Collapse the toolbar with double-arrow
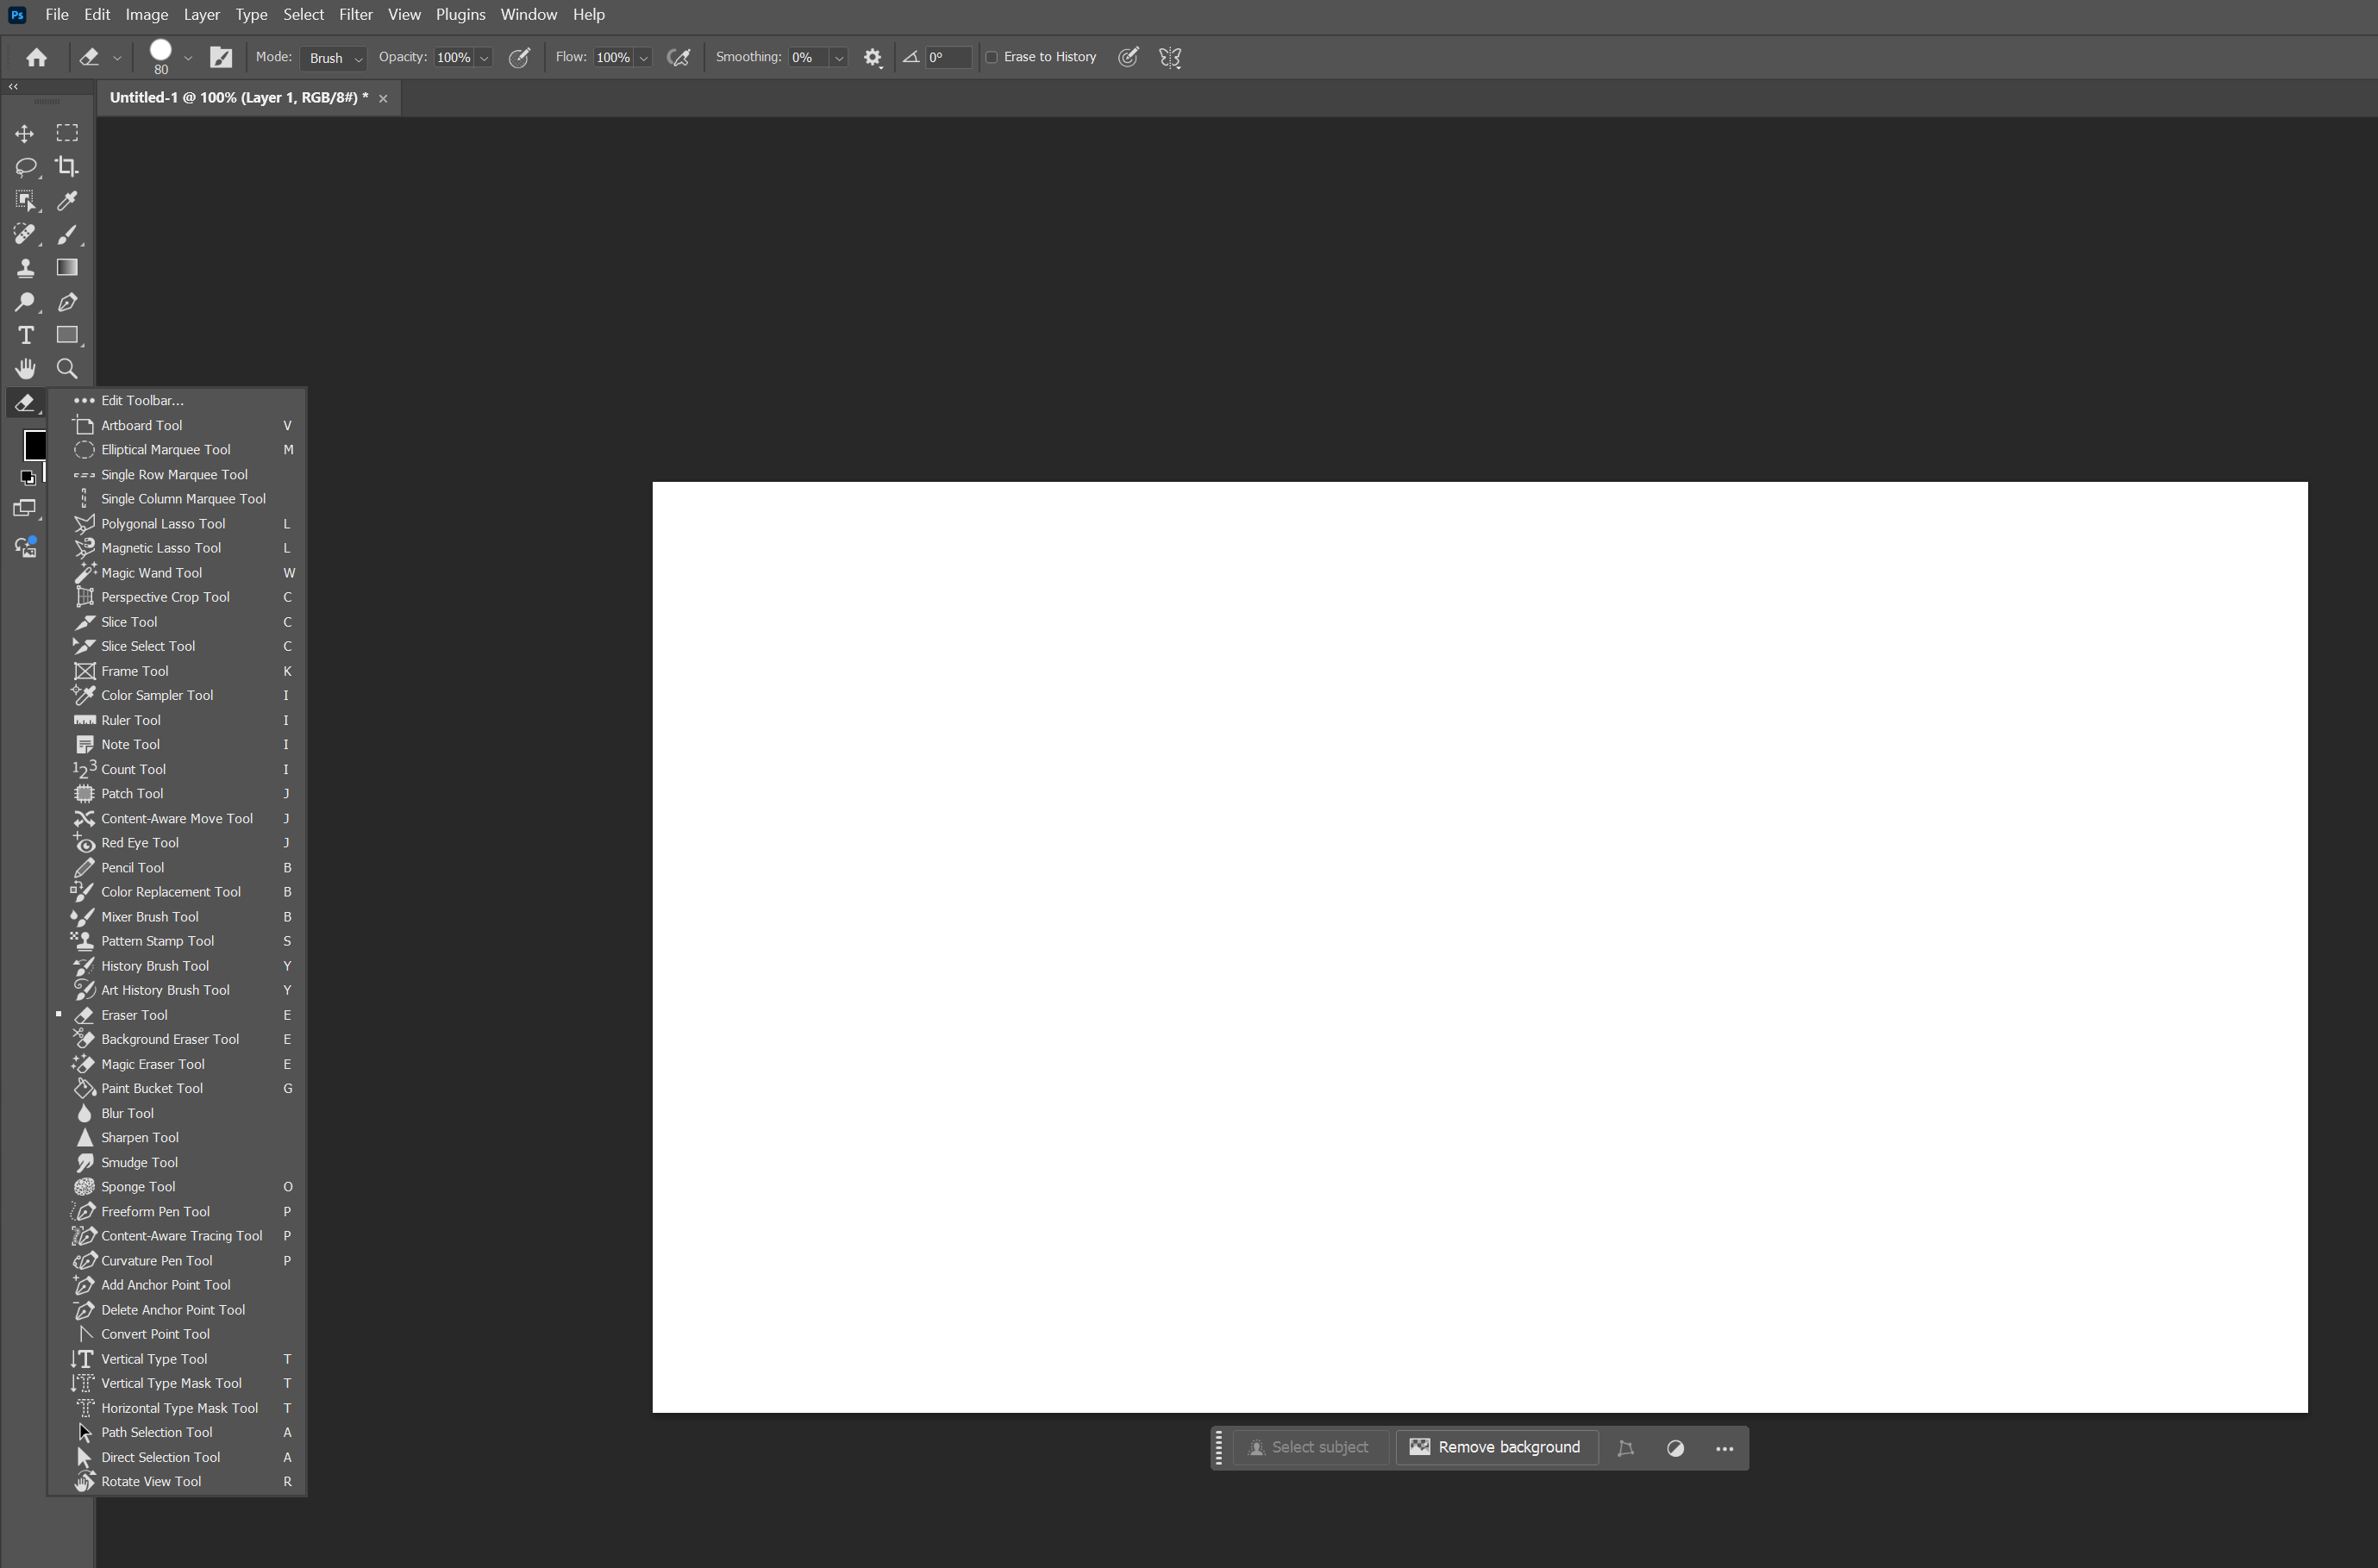This screenshot has height=1568, width=2378. click(x=13, y=87)
